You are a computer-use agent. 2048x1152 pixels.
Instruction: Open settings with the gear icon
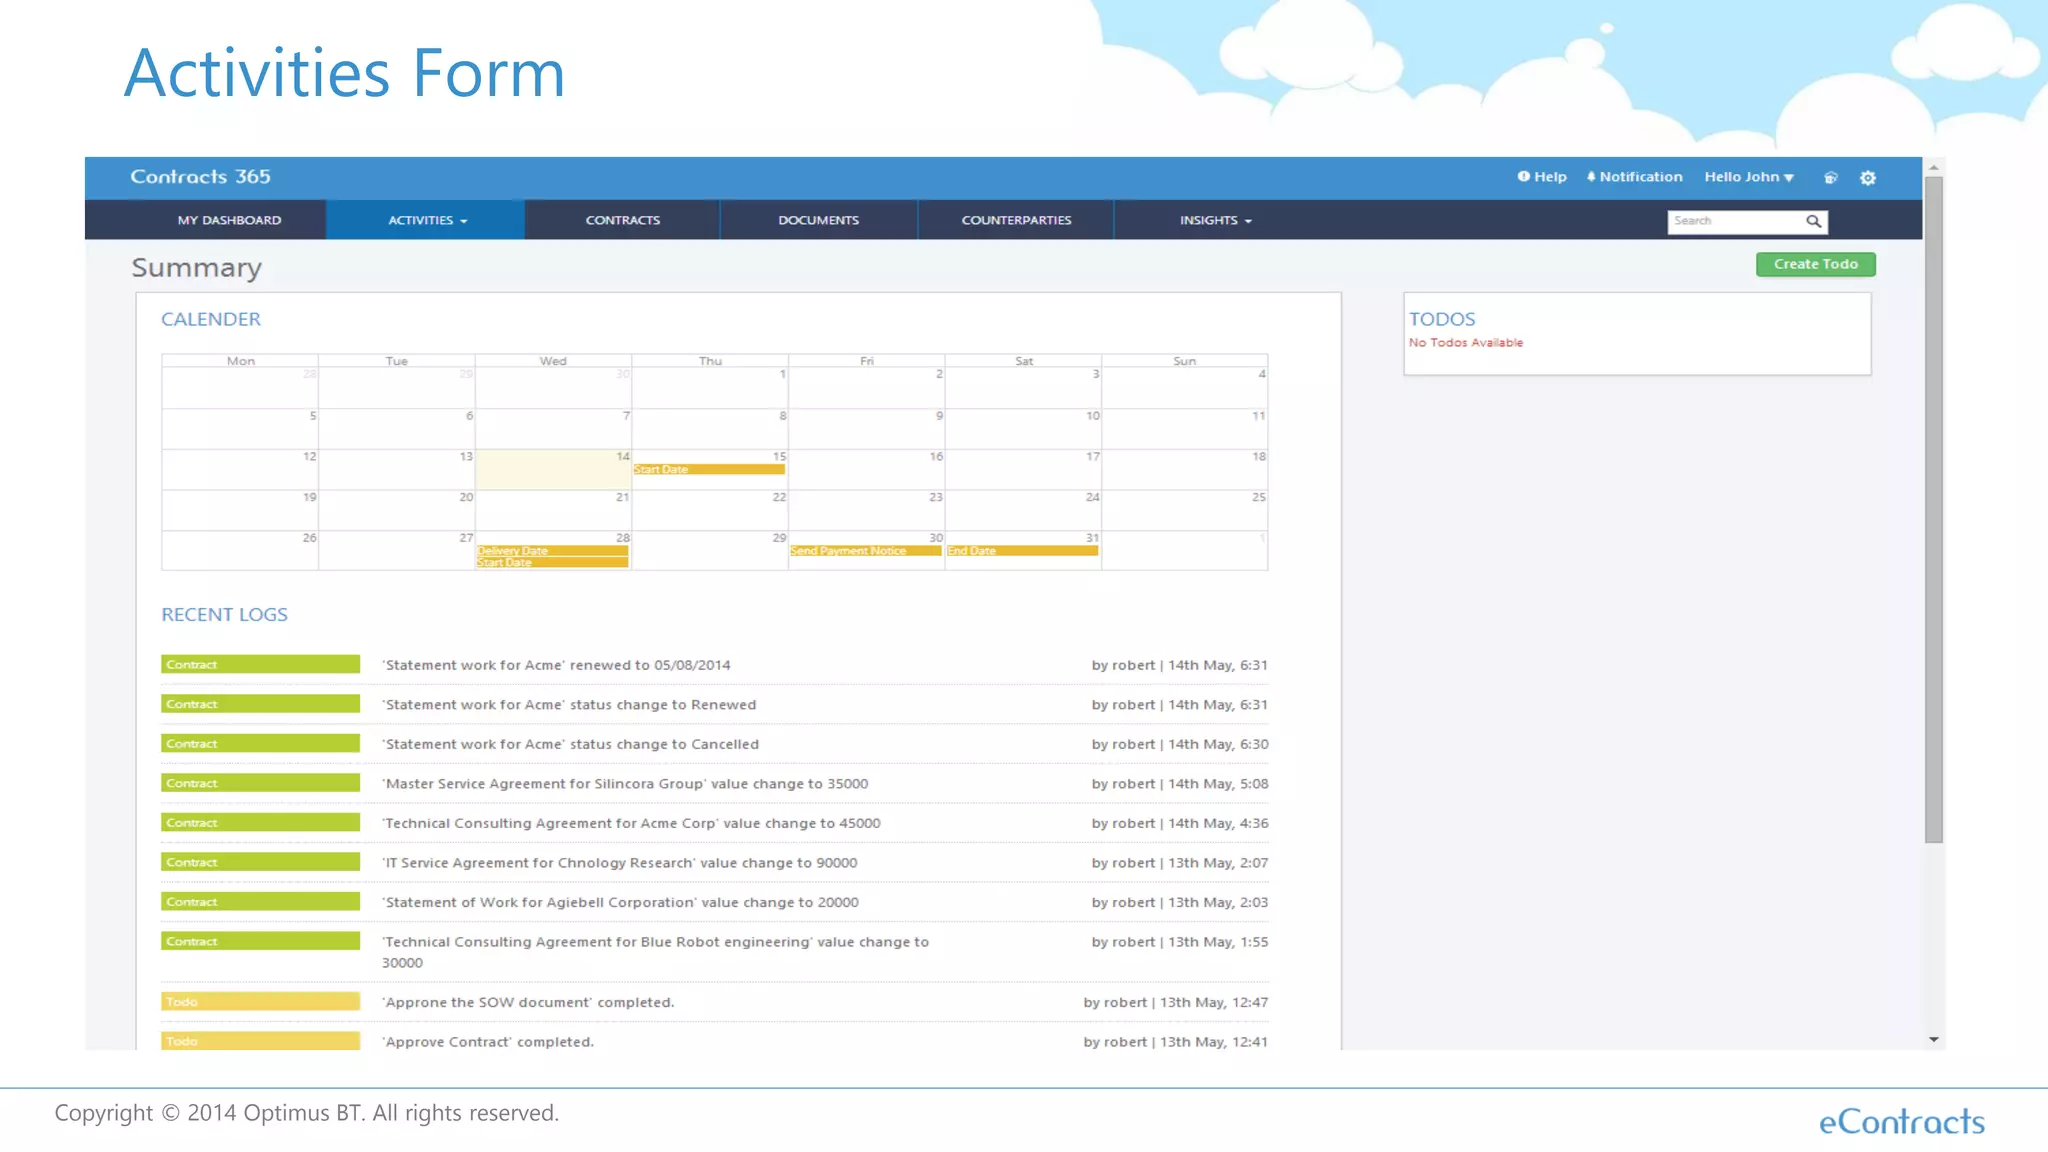(x=1868, y=178)
